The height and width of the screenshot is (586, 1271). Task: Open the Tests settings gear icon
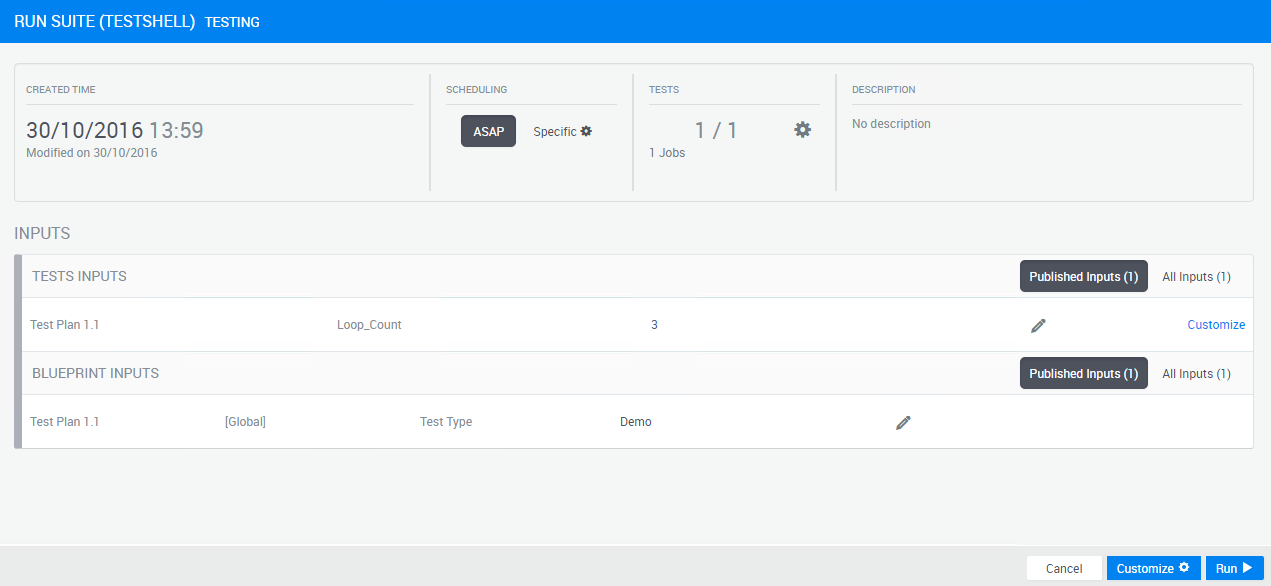[x=802, y=130]
